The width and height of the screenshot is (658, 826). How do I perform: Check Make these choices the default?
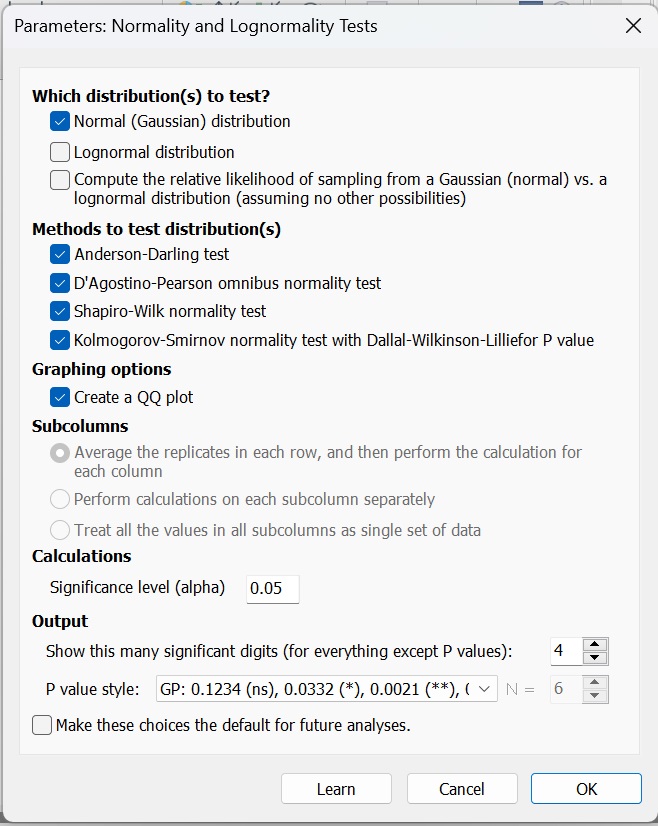pos(42,725)
